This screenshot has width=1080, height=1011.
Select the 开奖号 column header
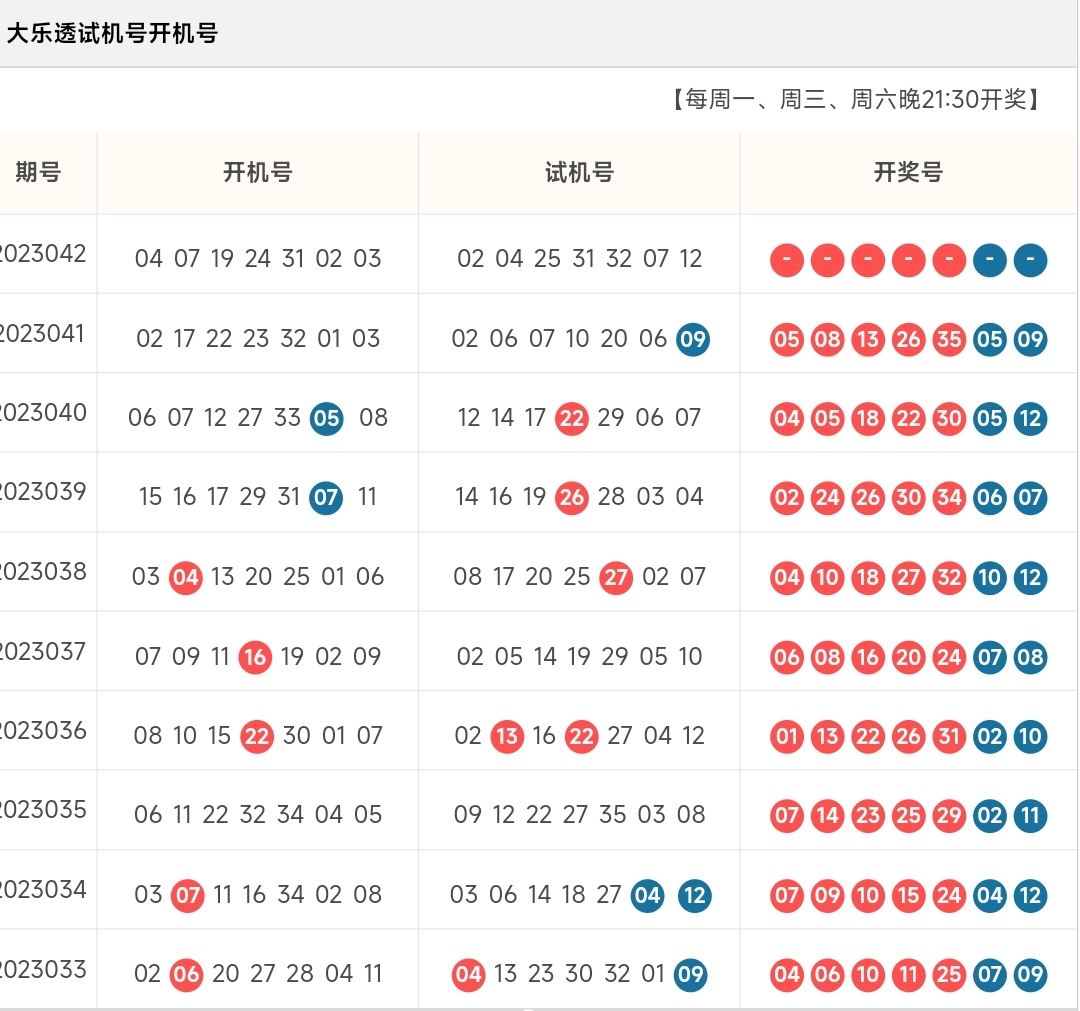point(908,172)
